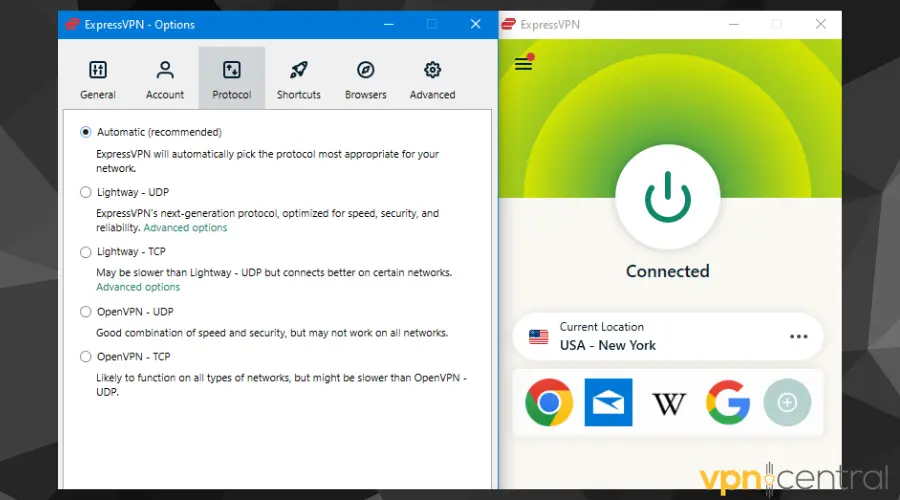Open the Browsers options tab

pos(366,79)
